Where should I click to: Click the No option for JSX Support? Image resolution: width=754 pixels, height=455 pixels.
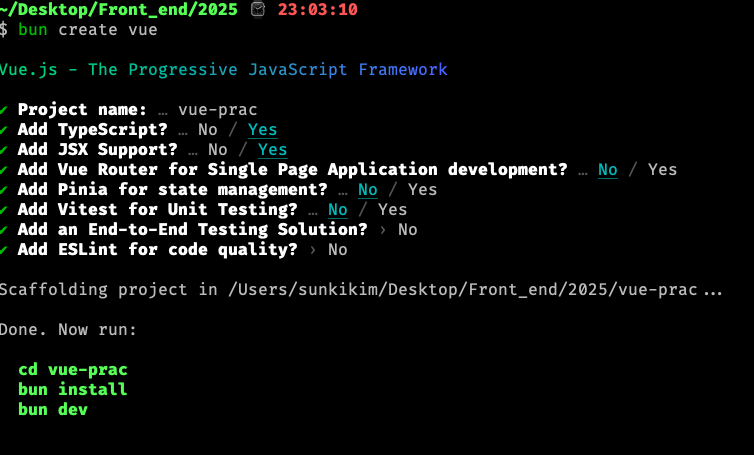point(218,150)
